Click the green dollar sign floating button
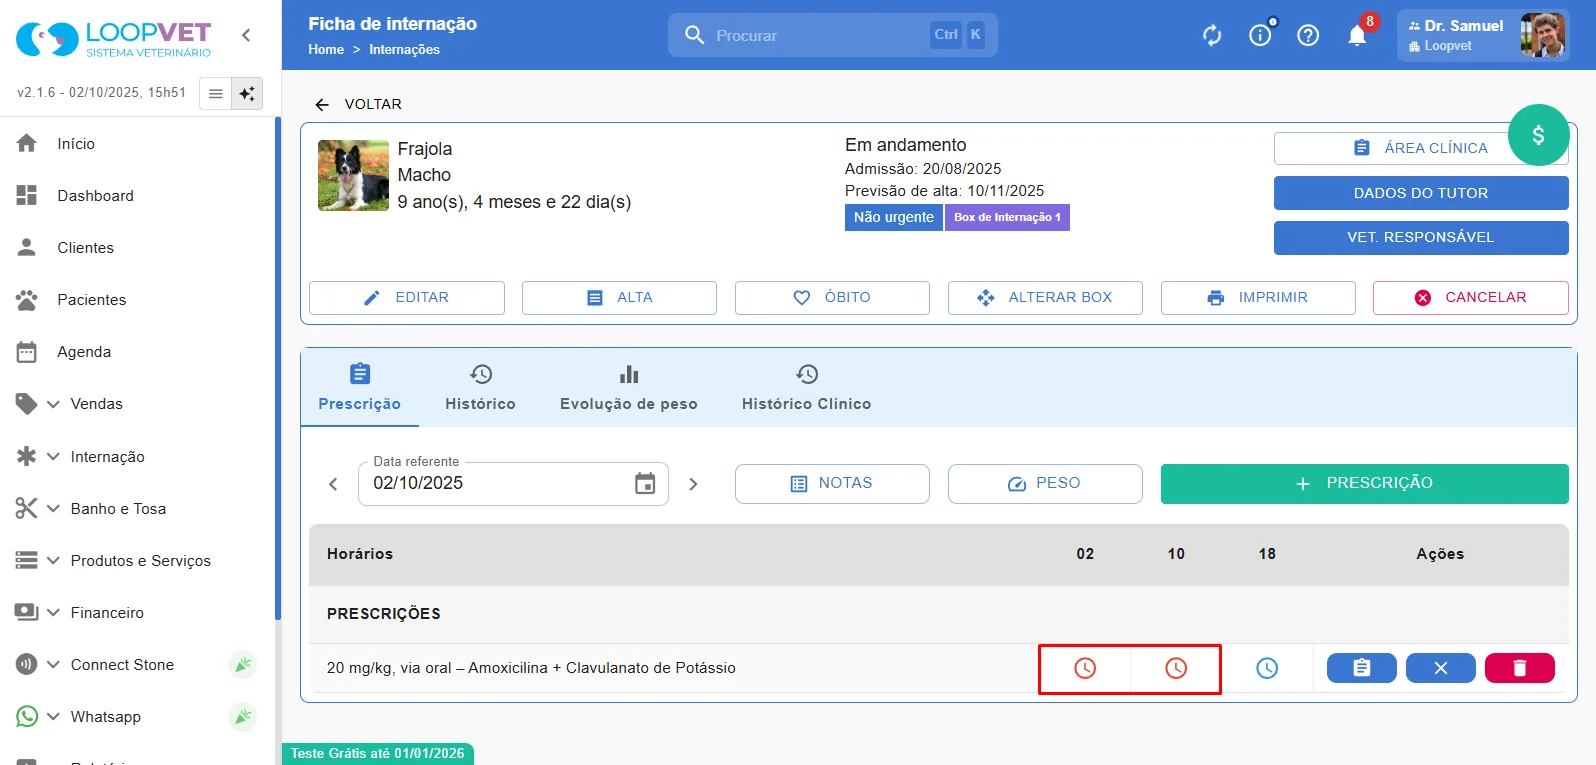The width and height of the screenshot is (1596, 765). pos(1538,135)
